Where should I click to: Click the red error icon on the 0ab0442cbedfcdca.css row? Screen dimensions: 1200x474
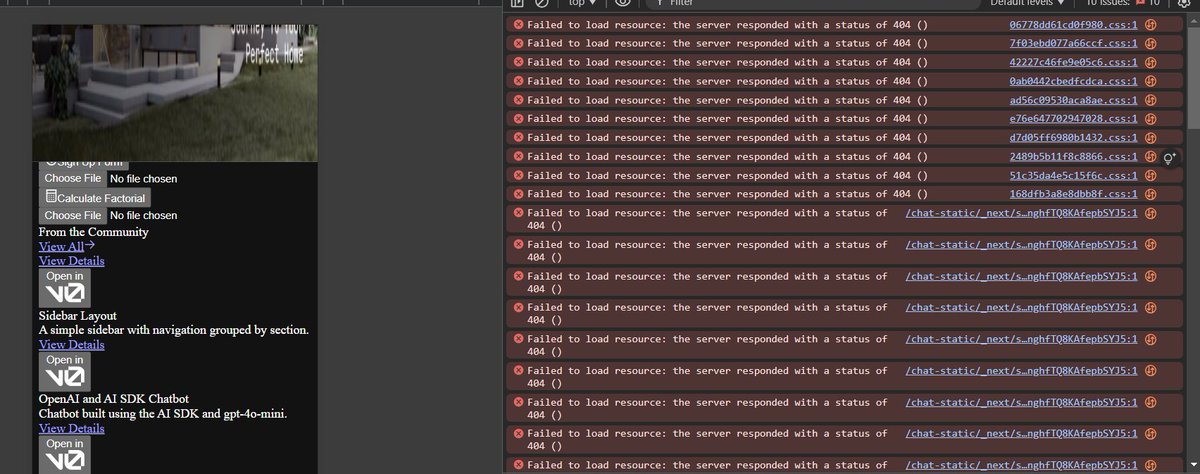(x=518, y=81)
